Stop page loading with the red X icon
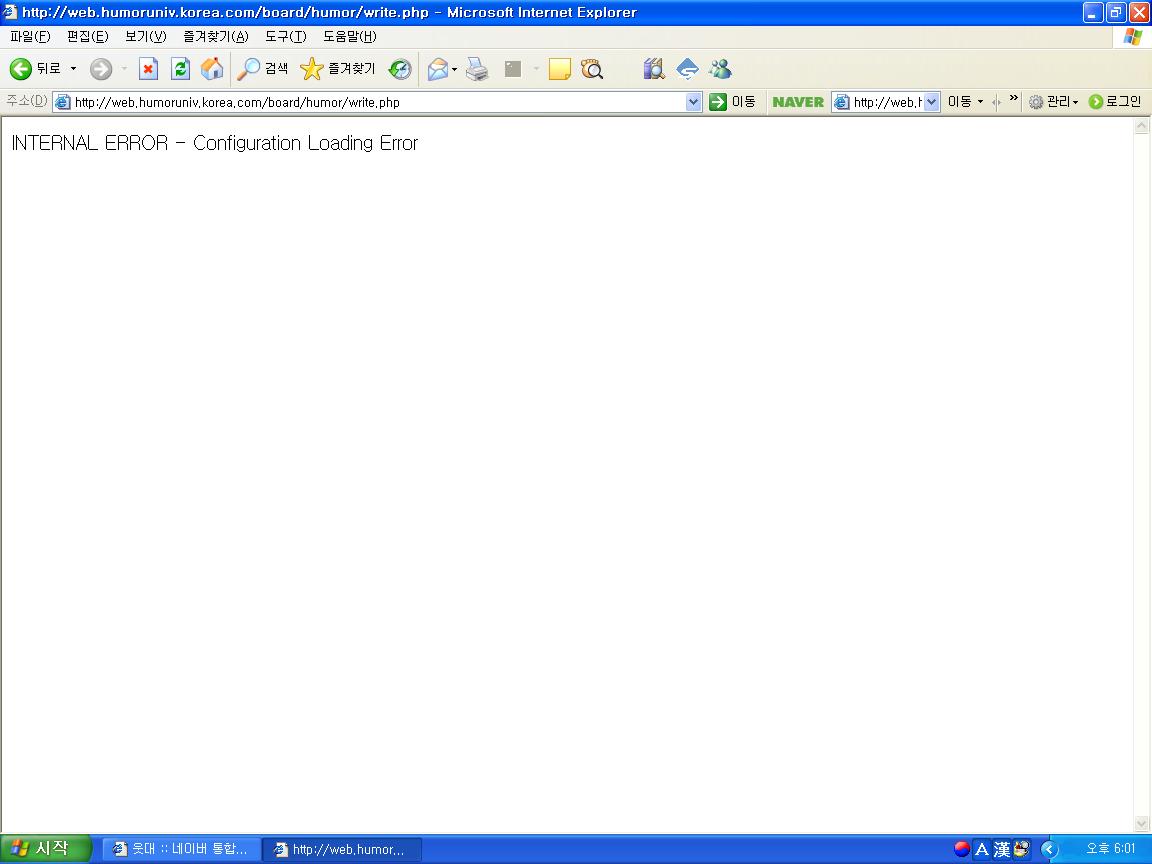The height and width of the screenshot is (864, 1152). click(148, 69)
